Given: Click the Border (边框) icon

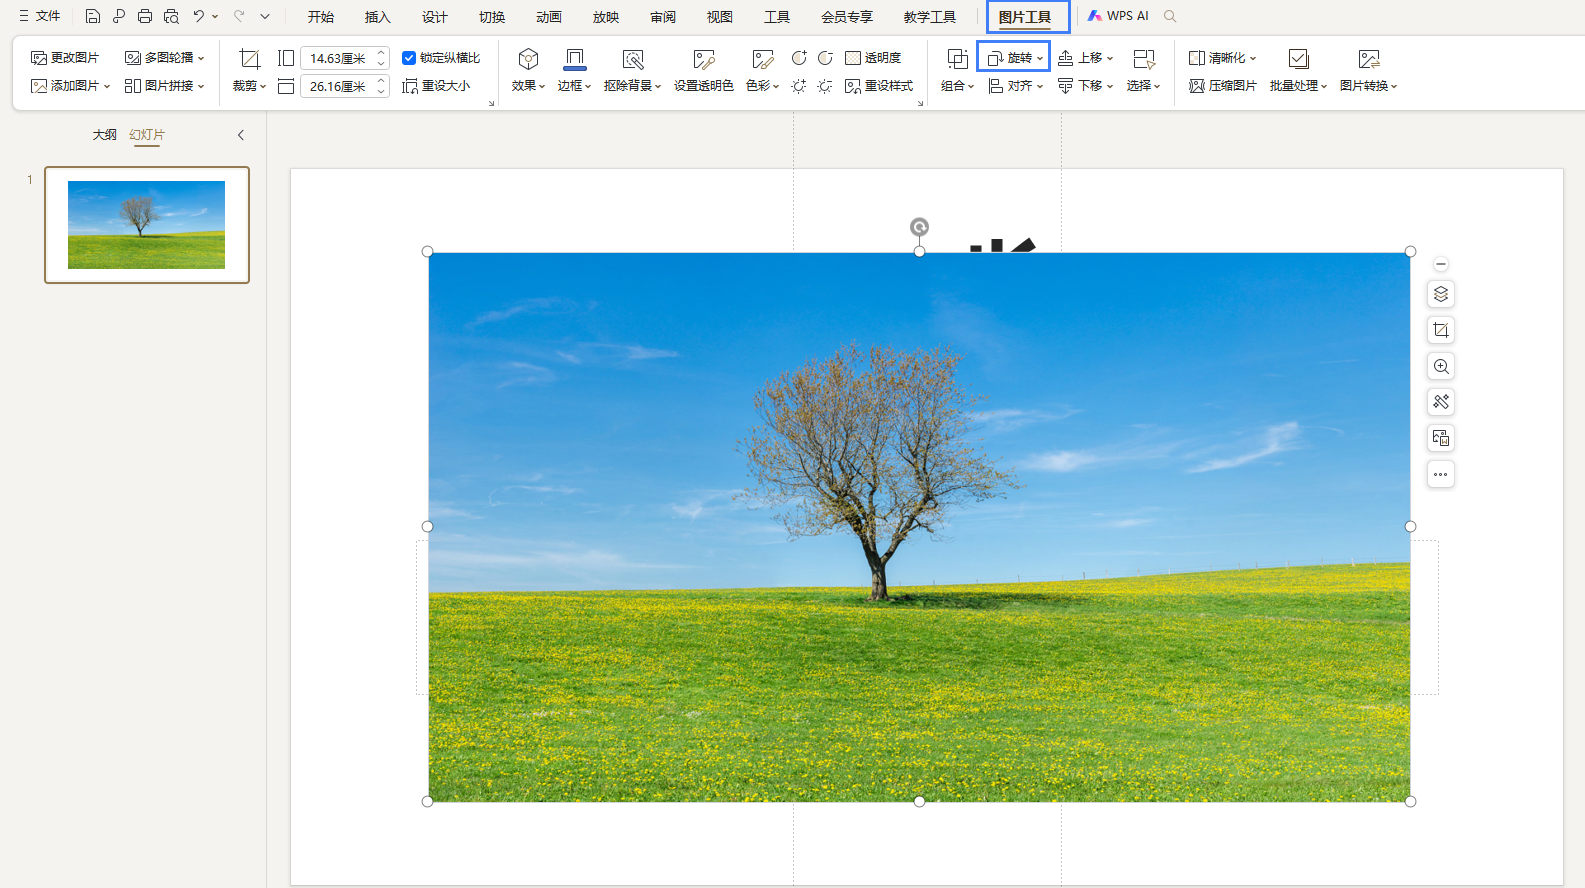Looking at the screenshot, I should [575, 59].
